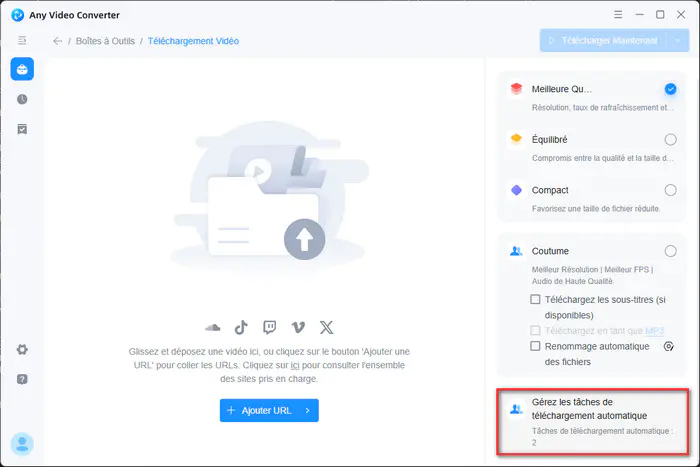Click the Ajouter URL button
Image resolution: width=700 pixels, height=467 pixels.
point(269,410)
